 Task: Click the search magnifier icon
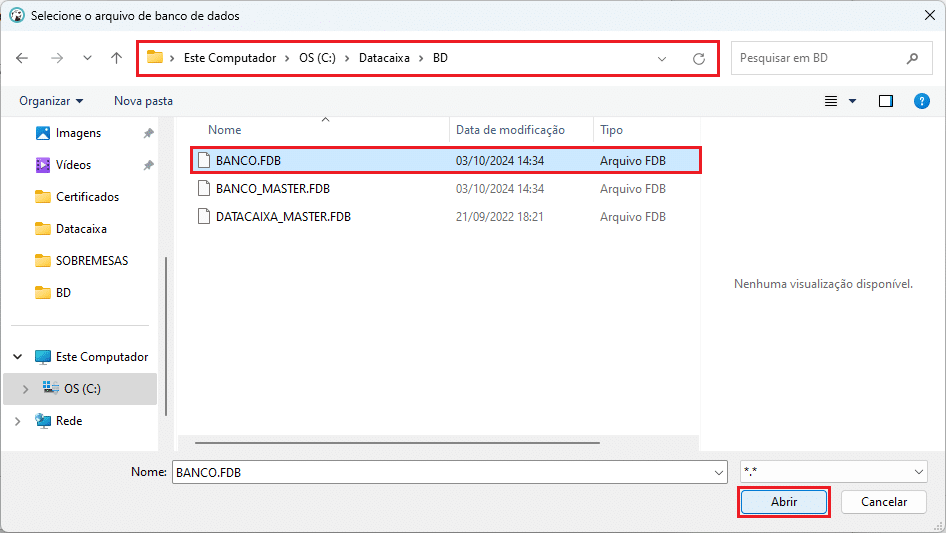(x=912, y=58)
